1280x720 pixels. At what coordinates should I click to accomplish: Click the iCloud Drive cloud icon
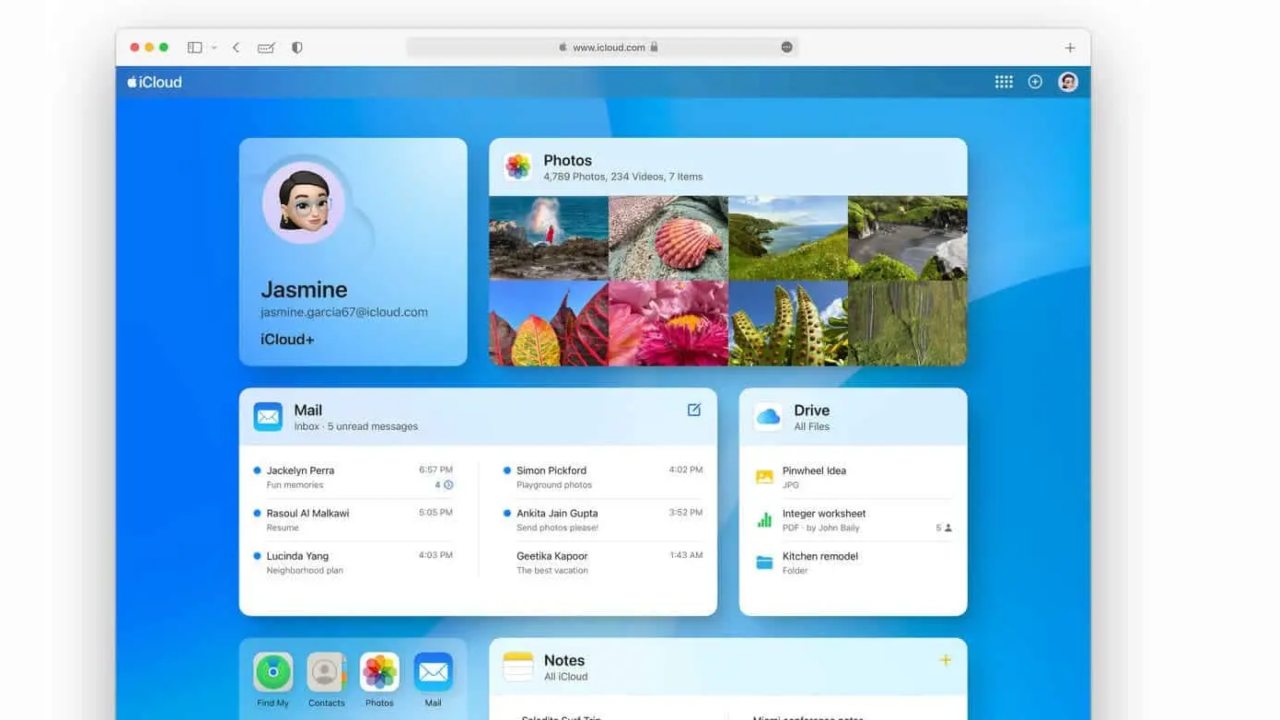click(768, 416)
